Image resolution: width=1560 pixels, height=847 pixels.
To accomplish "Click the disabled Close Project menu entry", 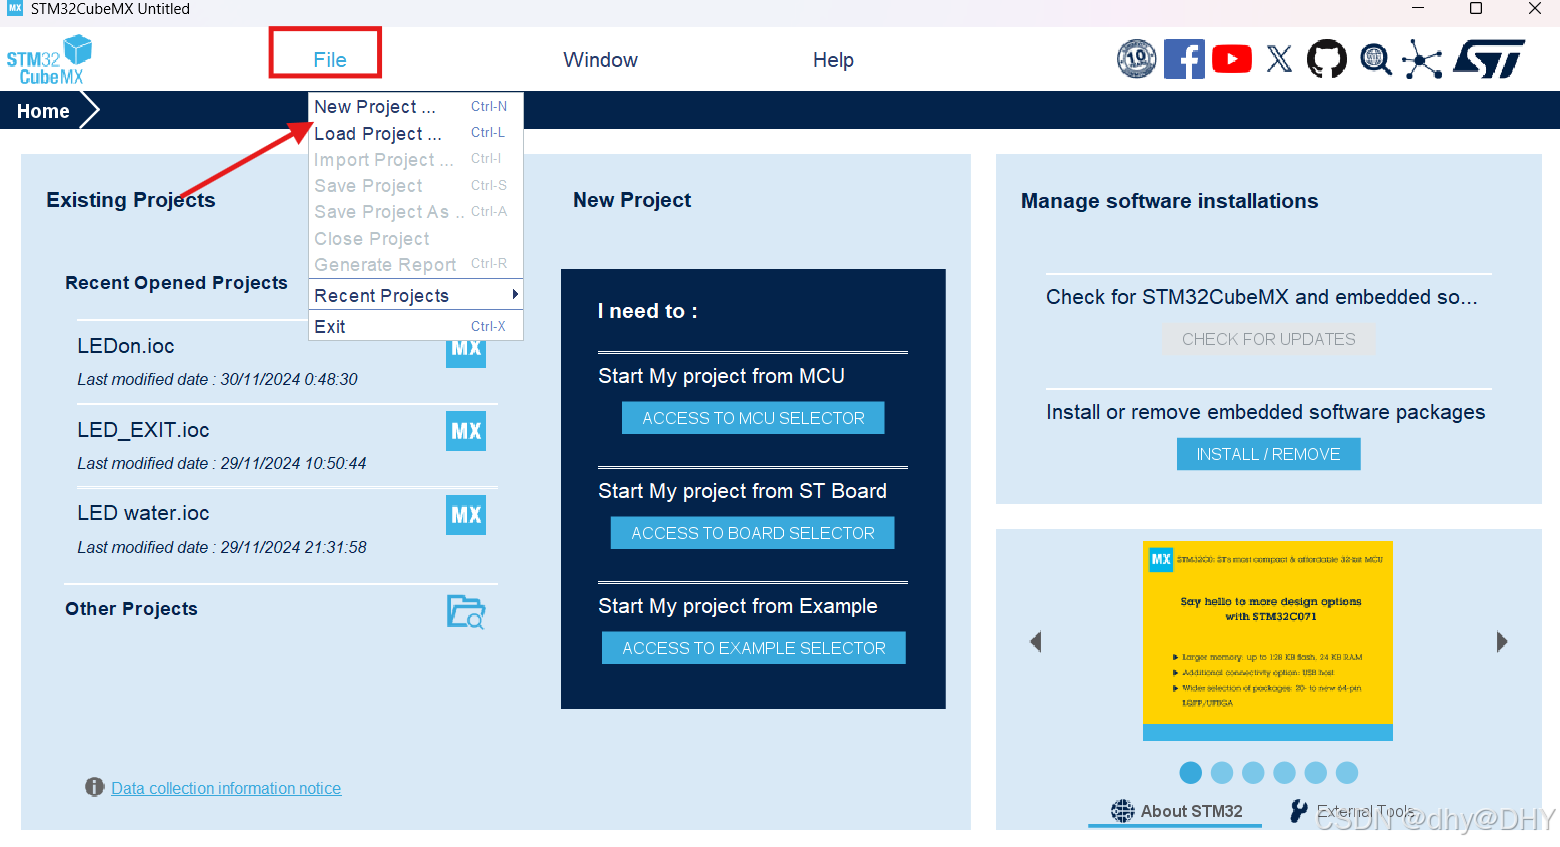I will click(415, 238).
